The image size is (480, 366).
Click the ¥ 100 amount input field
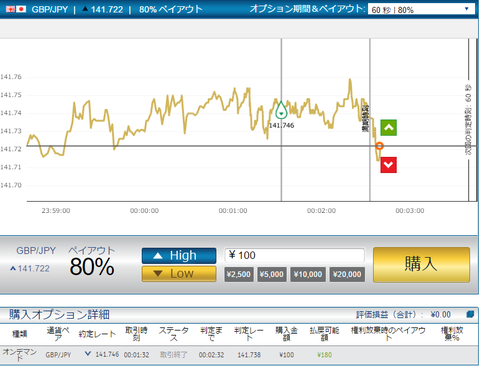(x=294, y=255)
